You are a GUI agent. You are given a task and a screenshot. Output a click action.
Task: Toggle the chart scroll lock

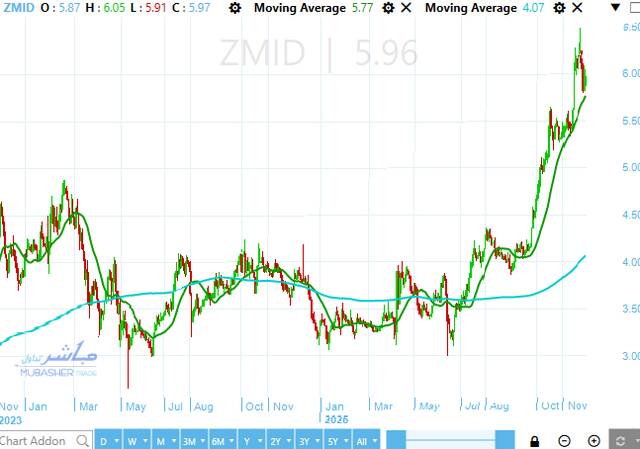[535, 441]
